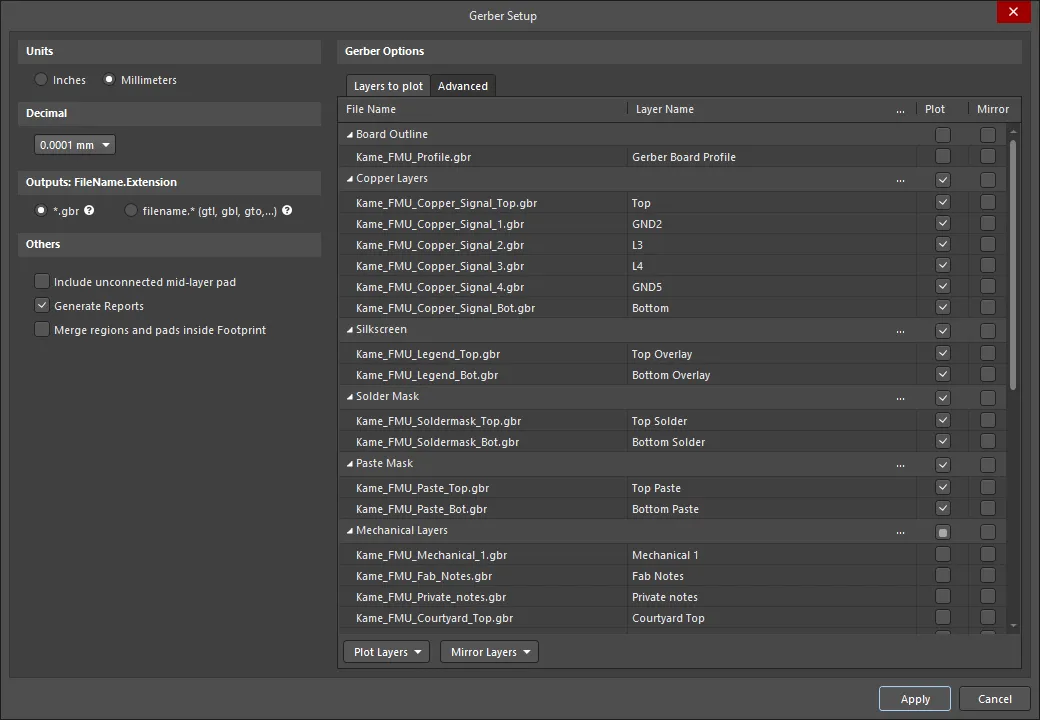The width and height of the screenshot is (1040, 720).
Task: Select Kame_FMU_Courtyard_Top.gbr file name
Action: [x=434, y=618]
